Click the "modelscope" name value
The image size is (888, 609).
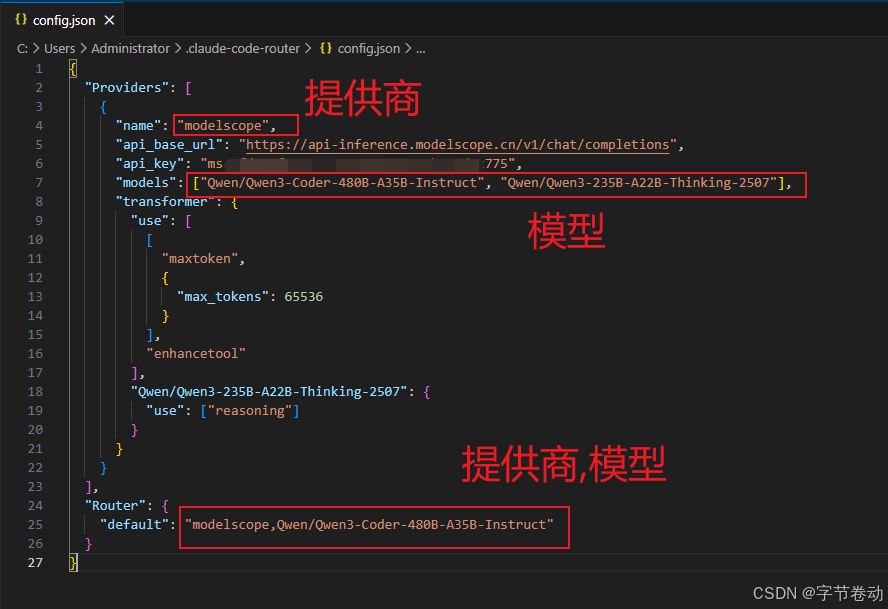223,126
